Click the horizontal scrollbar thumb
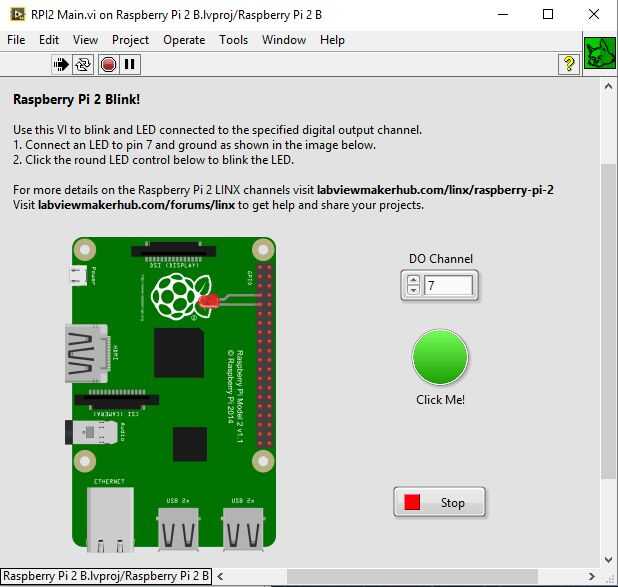Image resolution: width=618 pixels, height=587 pixels. coord(412,577)
